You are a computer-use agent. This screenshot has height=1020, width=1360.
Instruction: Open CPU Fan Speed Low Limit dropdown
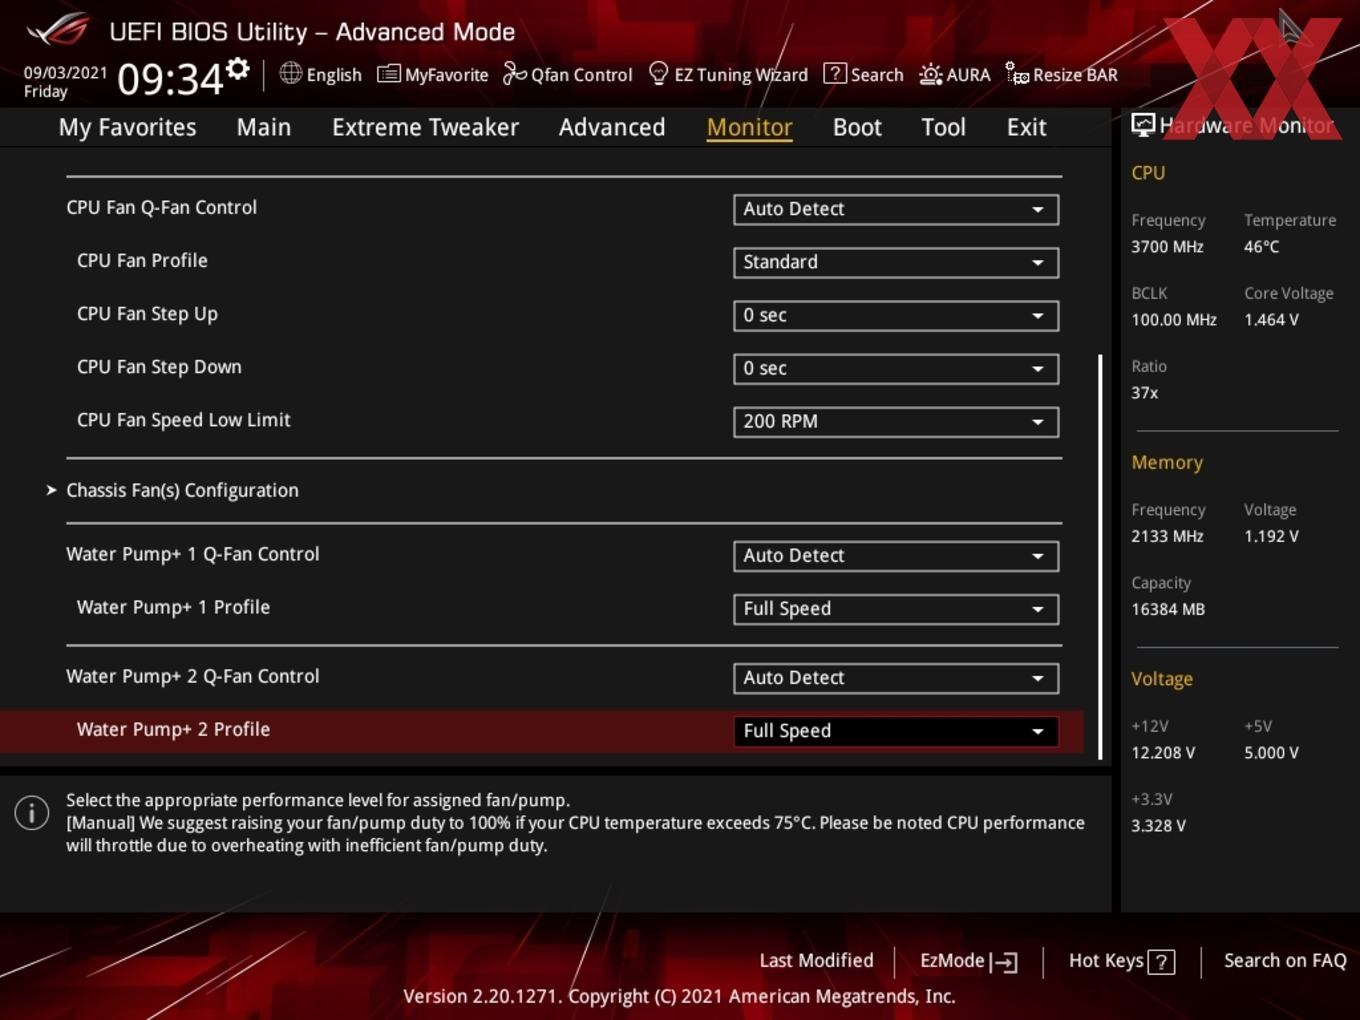coord(896,421)
